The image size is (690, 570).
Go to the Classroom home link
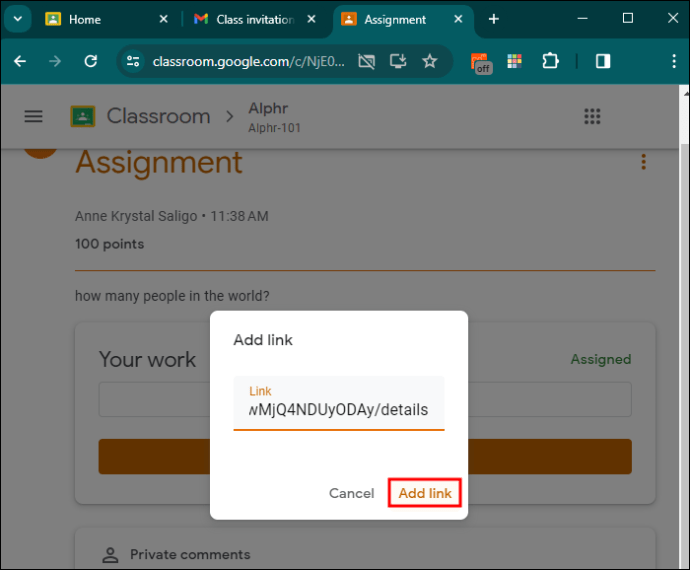coord(158,117)
